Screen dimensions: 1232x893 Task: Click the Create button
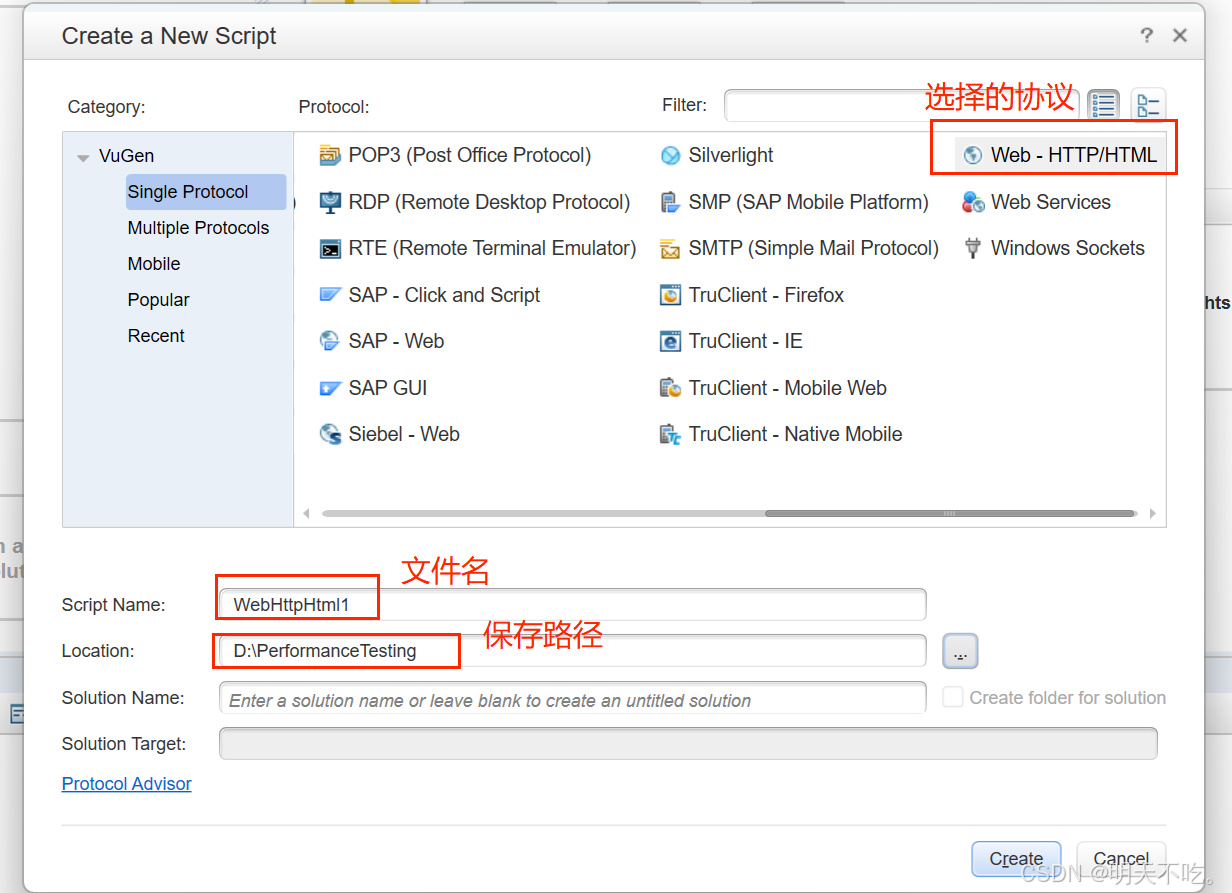pos(1016,859)
